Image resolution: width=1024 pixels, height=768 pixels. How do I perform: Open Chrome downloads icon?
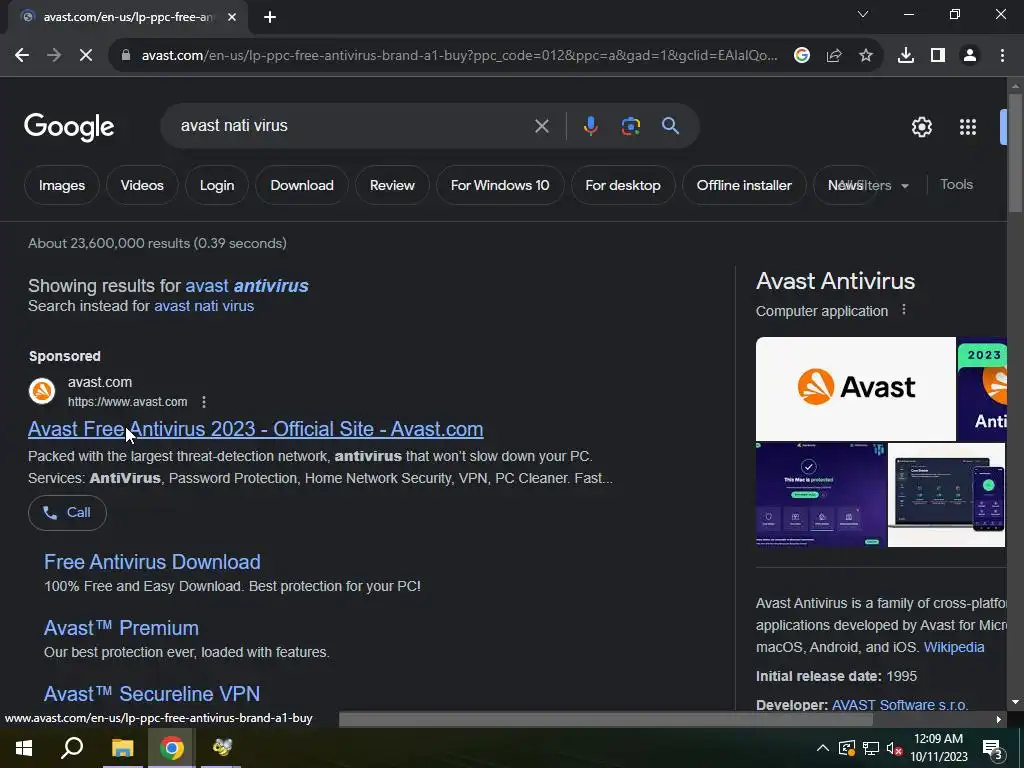pos(906,56)
